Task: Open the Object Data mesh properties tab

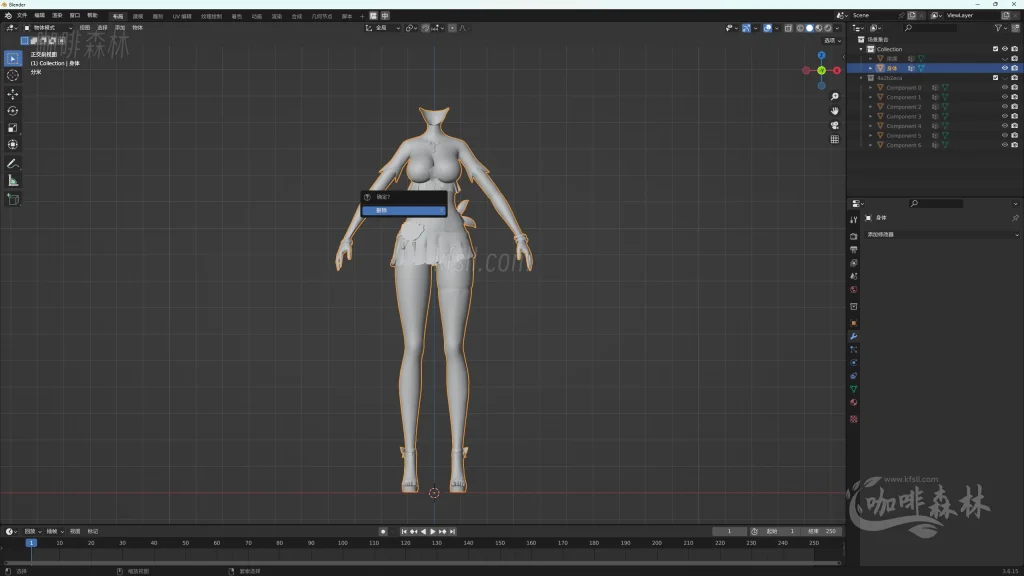Action: 854,389
